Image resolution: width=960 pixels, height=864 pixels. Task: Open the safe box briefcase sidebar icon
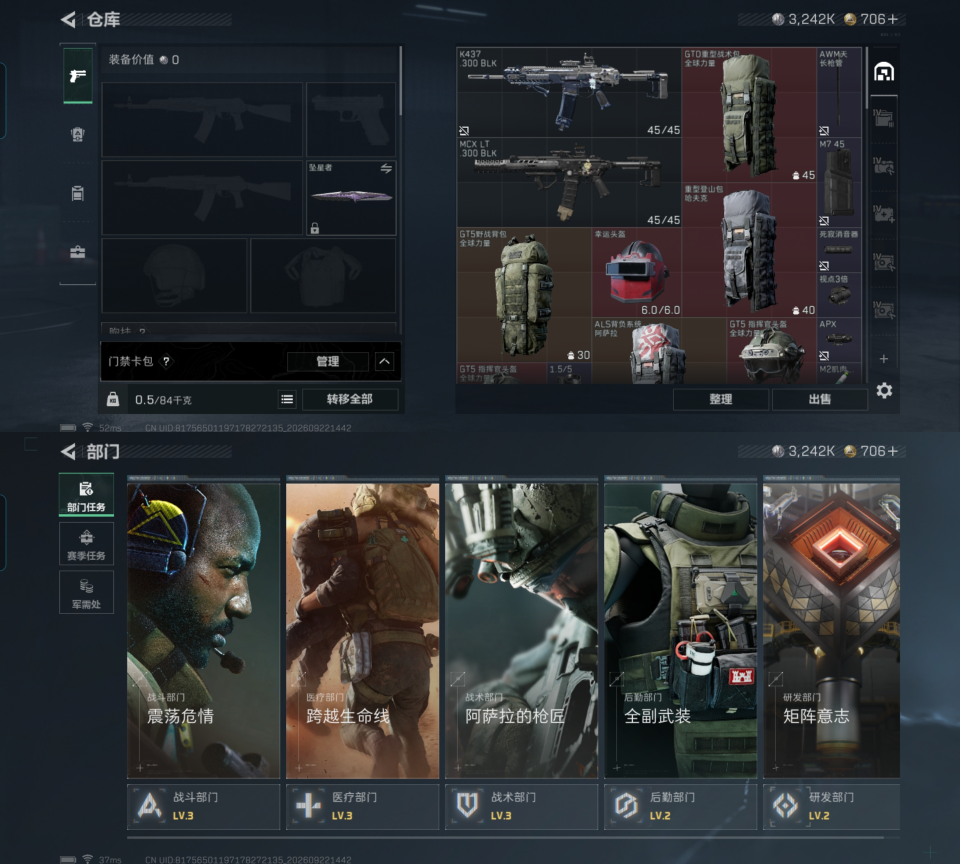click(x=78, y=252)
